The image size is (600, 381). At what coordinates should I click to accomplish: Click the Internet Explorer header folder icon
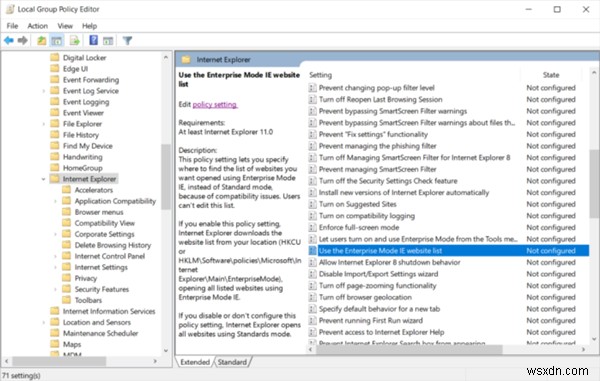(186, 60)
